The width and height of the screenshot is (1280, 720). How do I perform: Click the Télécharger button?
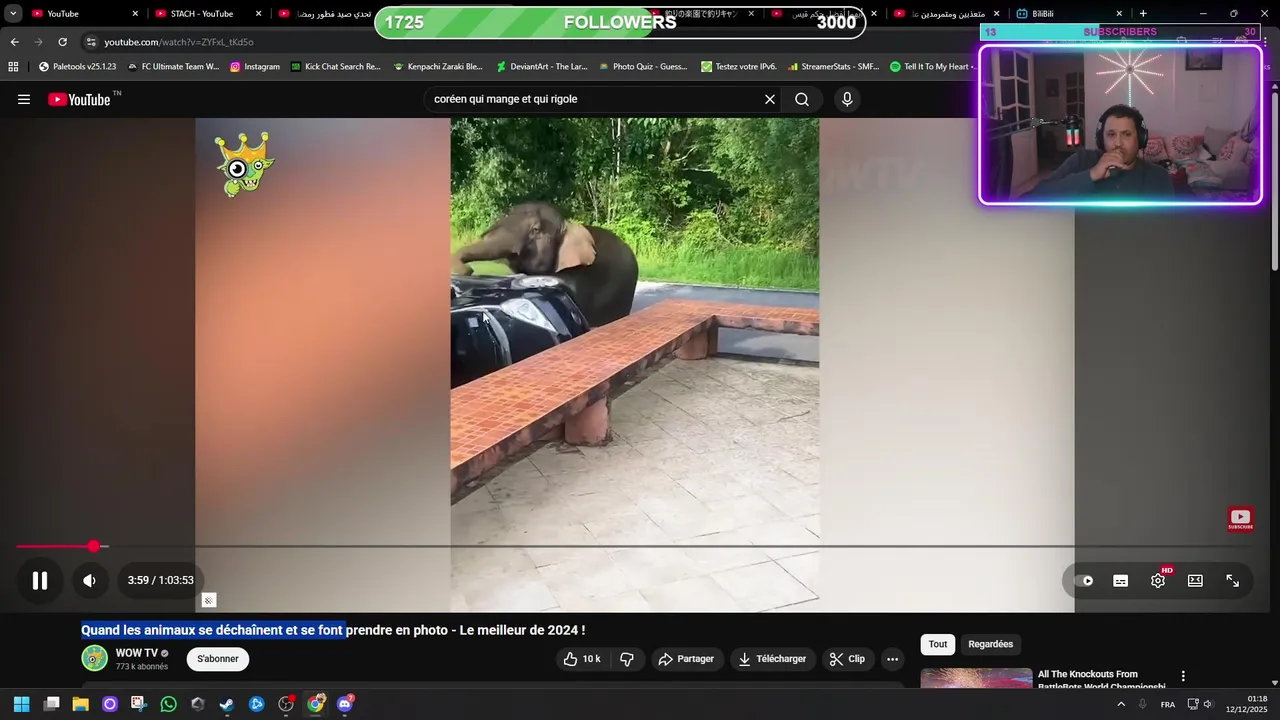772,659
